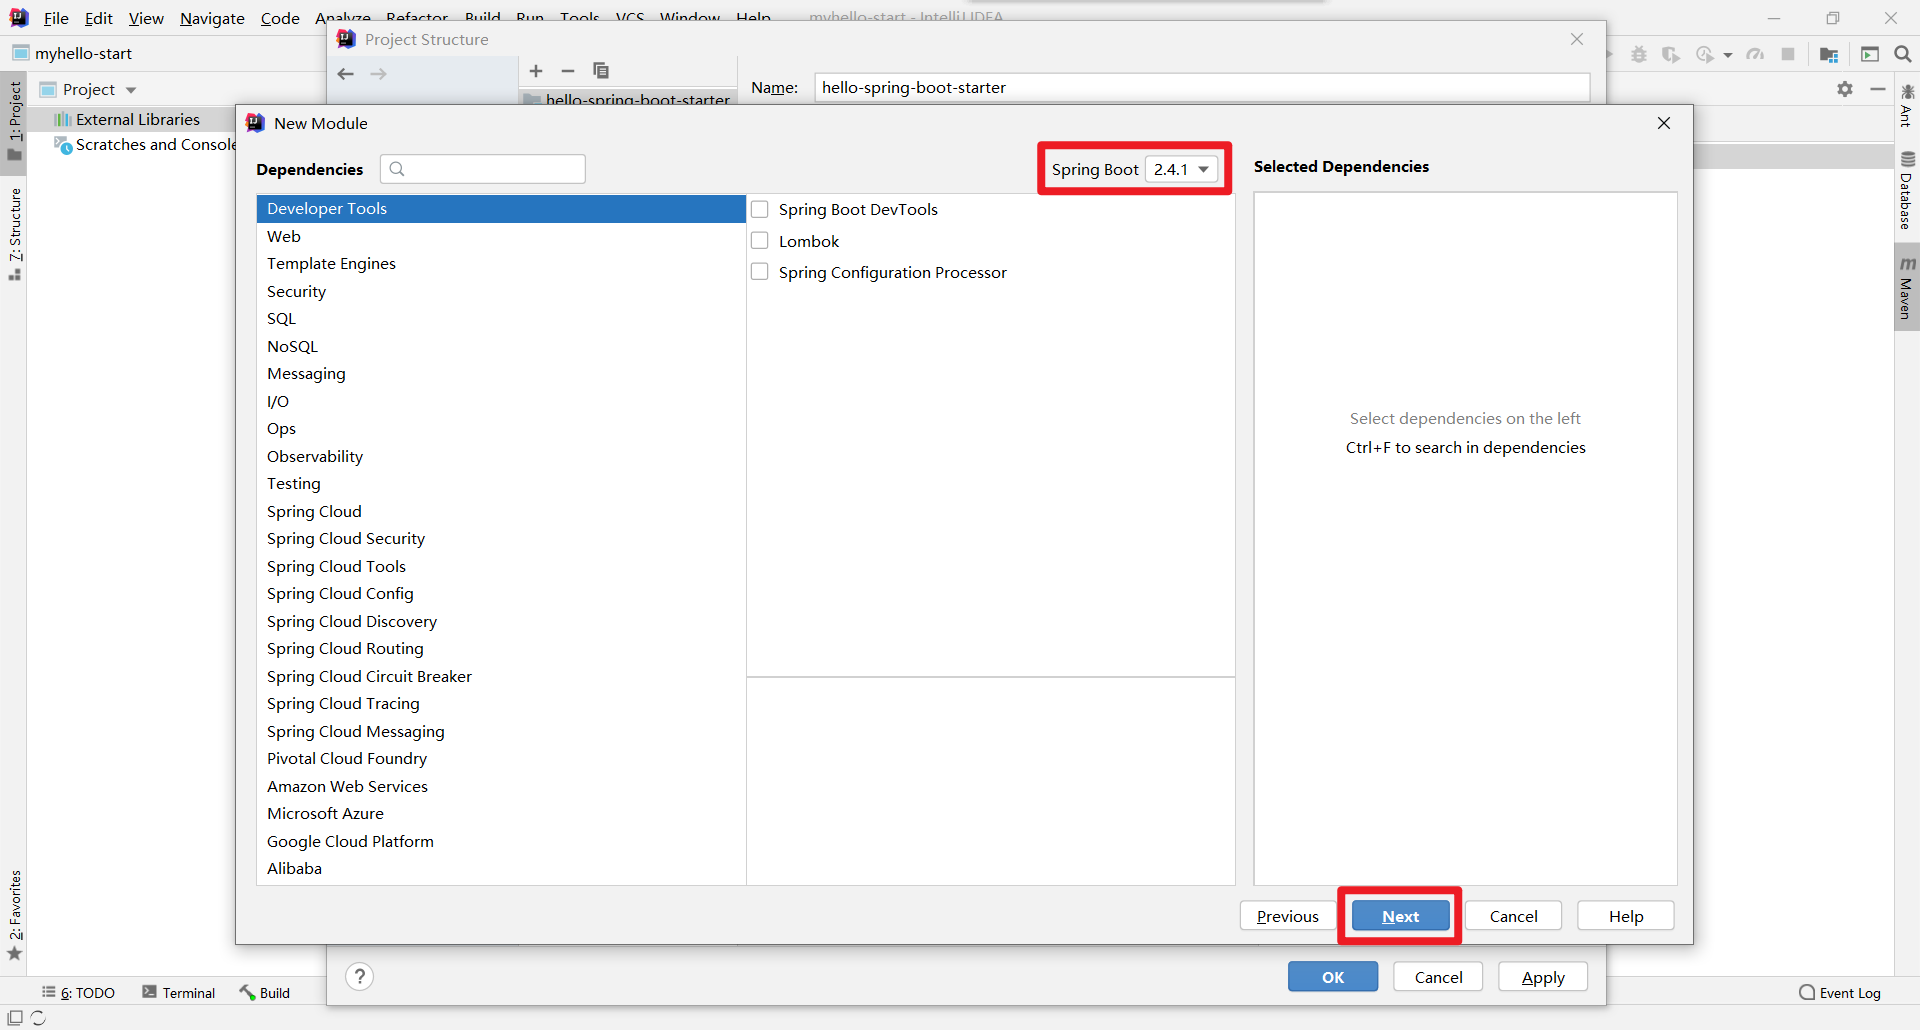Select the Messaging category

coord(501,373)
